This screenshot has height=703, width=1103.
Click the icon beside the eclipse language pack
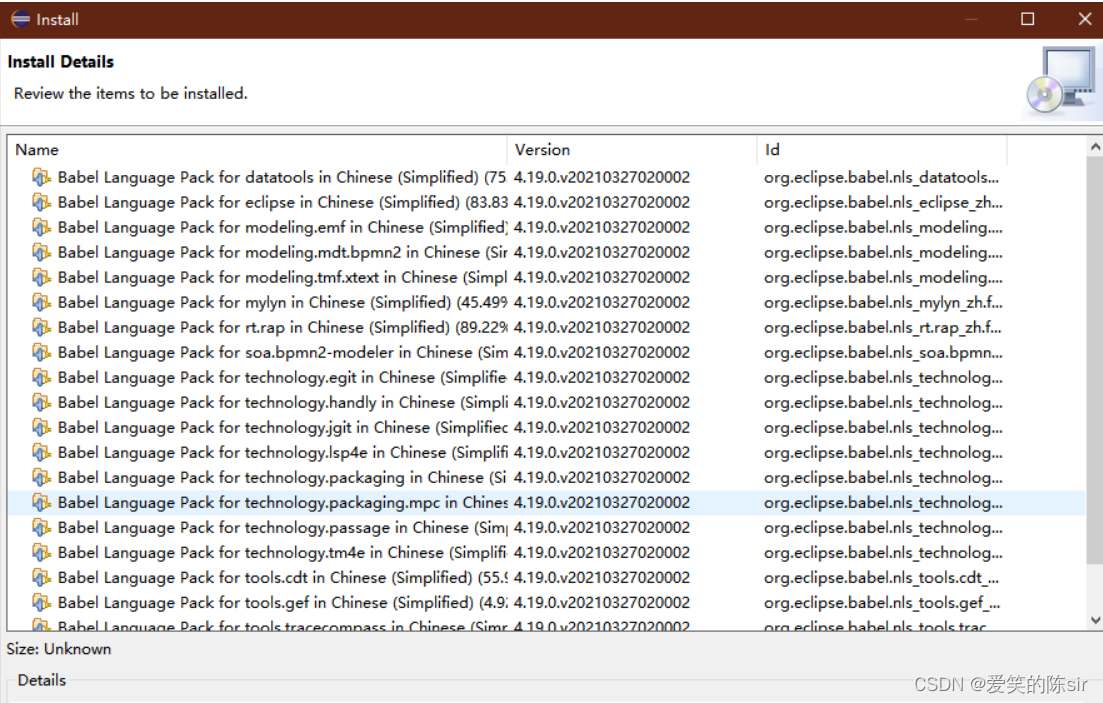42,203
